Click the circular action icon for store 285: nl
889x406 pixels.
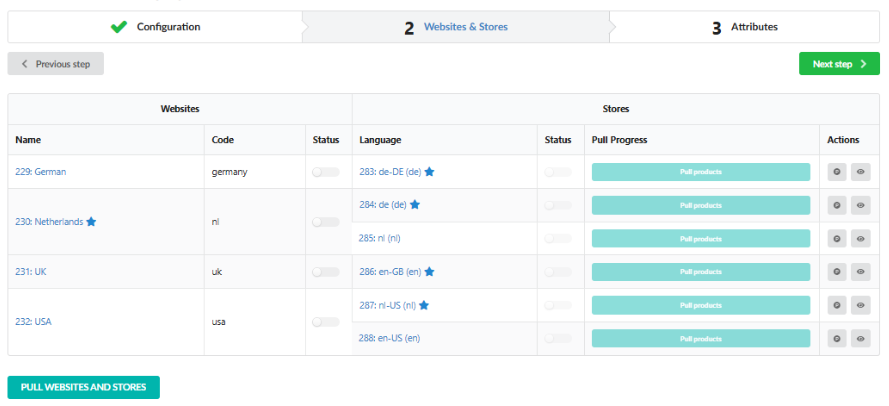pos(836,239)
